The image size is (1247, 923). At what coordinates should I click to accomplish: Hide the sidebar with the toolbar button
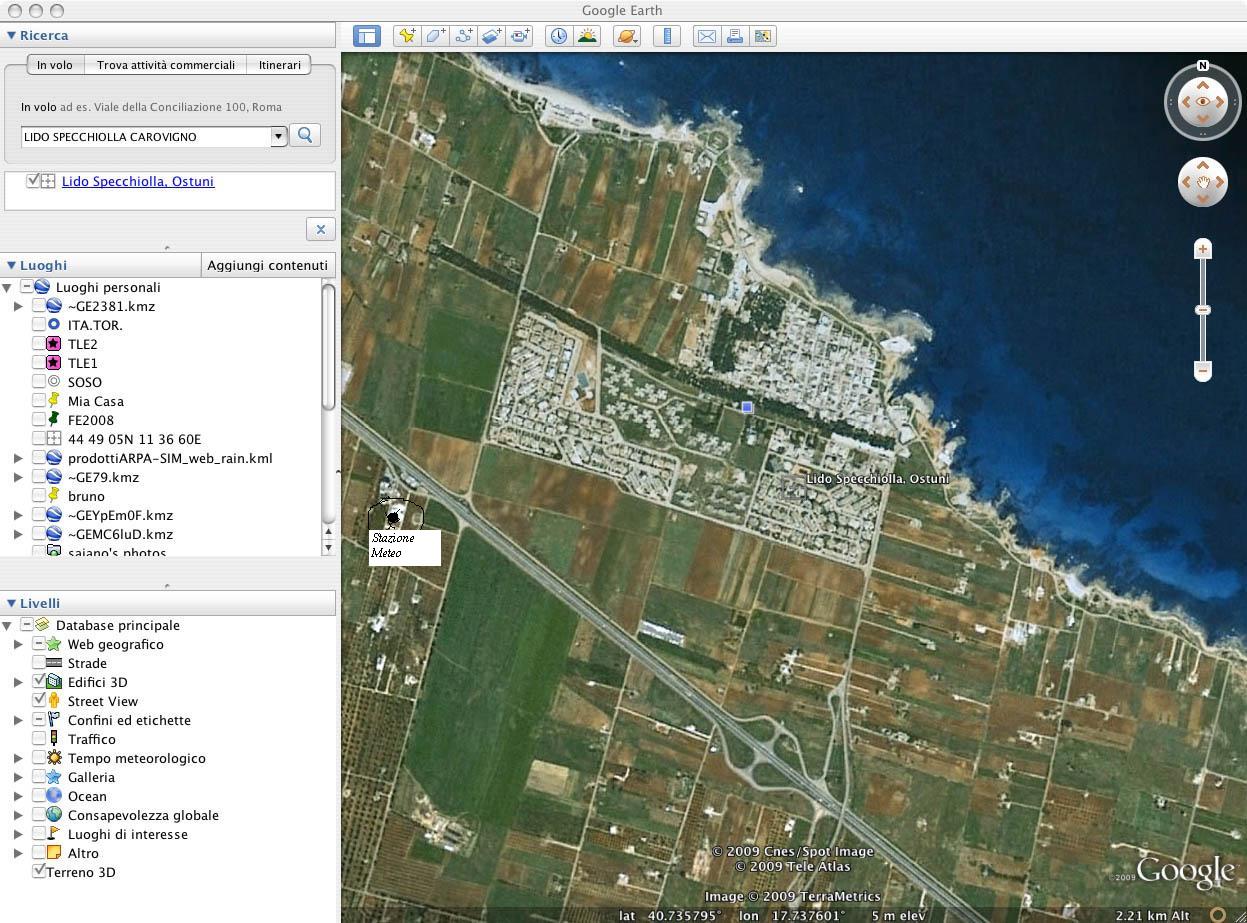[x=367, y=36]
